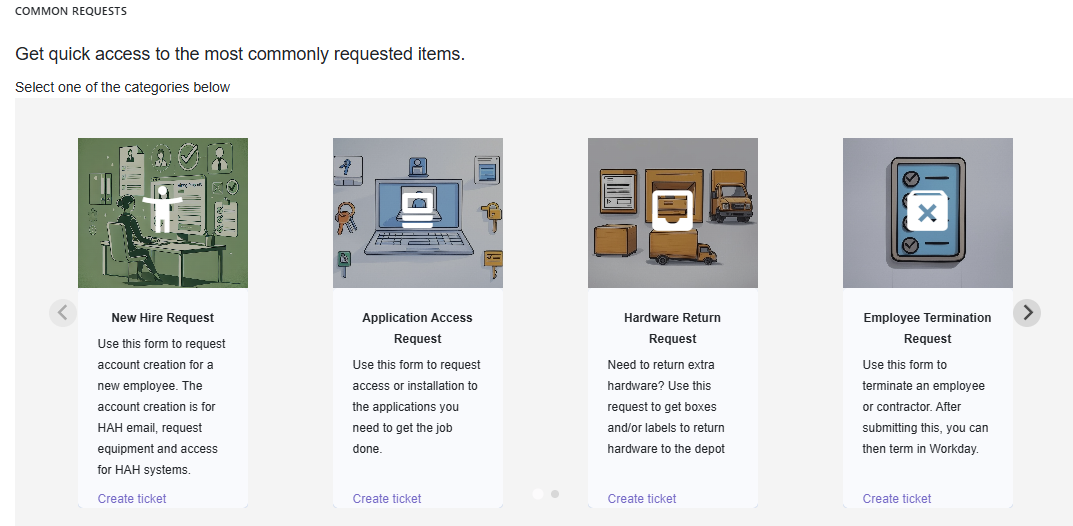The width and height of the screenshot is (1073, 526).
Task: Open the Employee Termination Request title
Action: 927,328
